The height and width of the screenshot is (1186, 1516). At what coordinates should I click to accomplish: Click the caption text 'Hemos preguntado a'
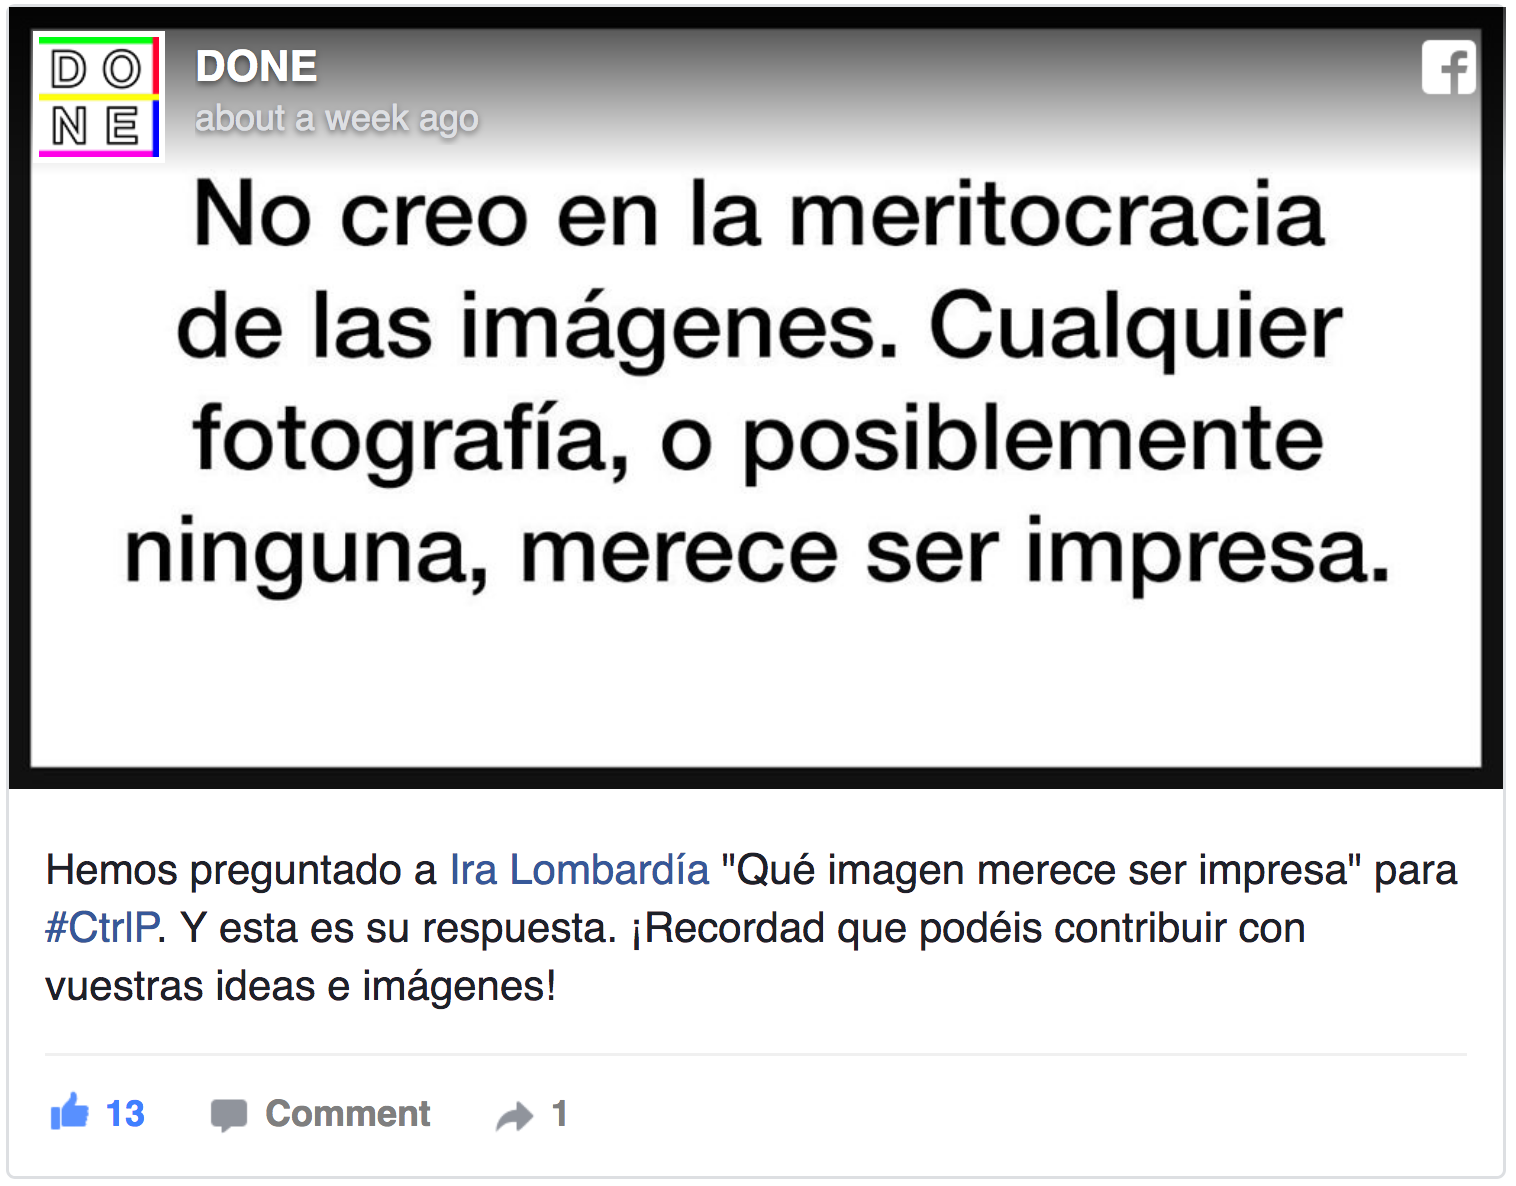[x=241, y=870]
